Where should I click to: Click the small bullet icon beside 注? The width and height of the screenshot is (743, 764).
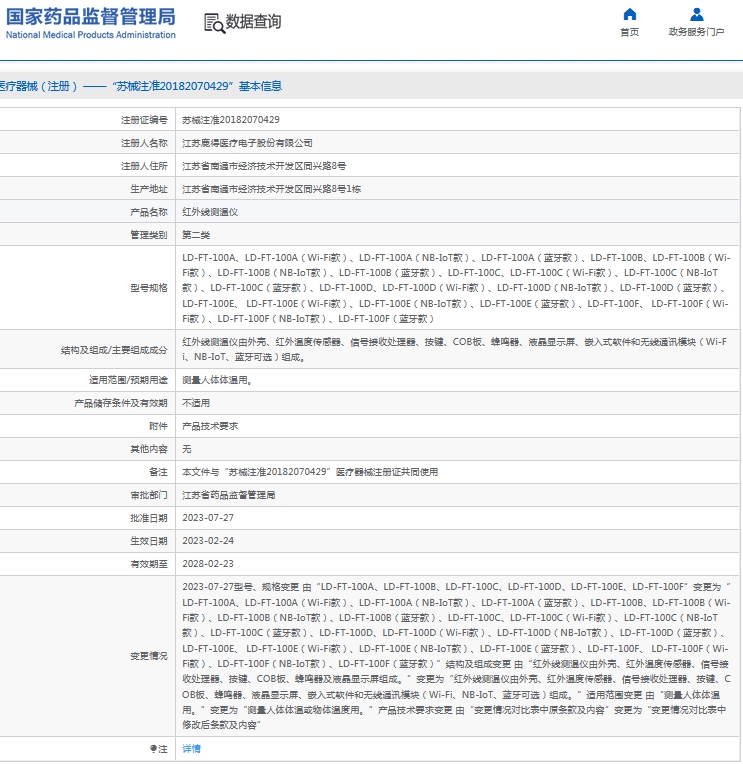153,748
